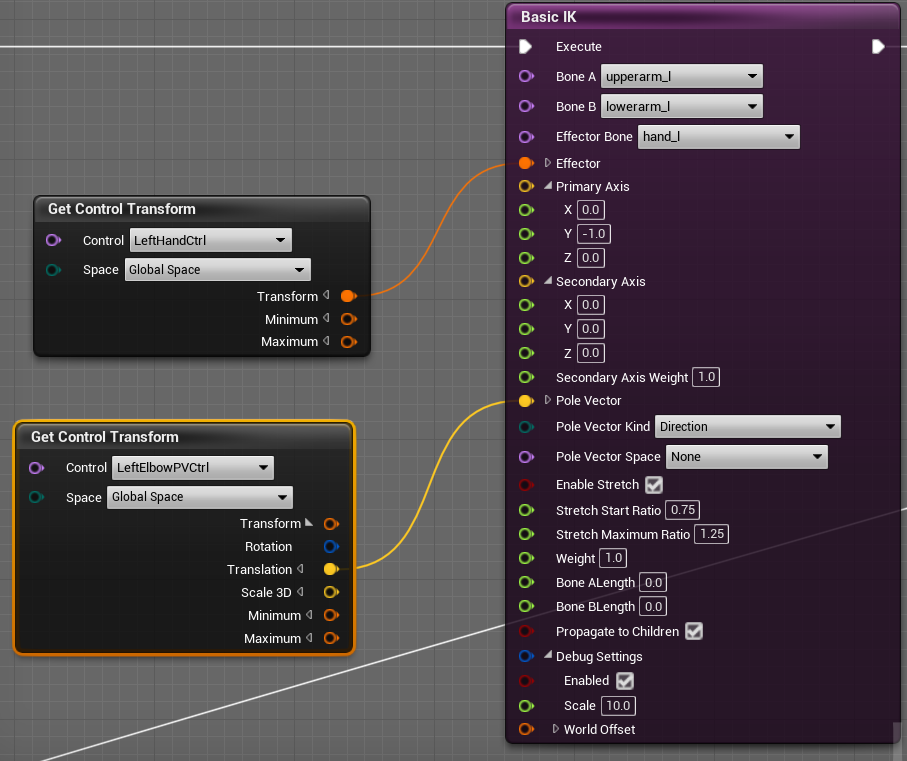Select the upper Get Control Transform node title
The image size is (907, 761).
point(121,209)
